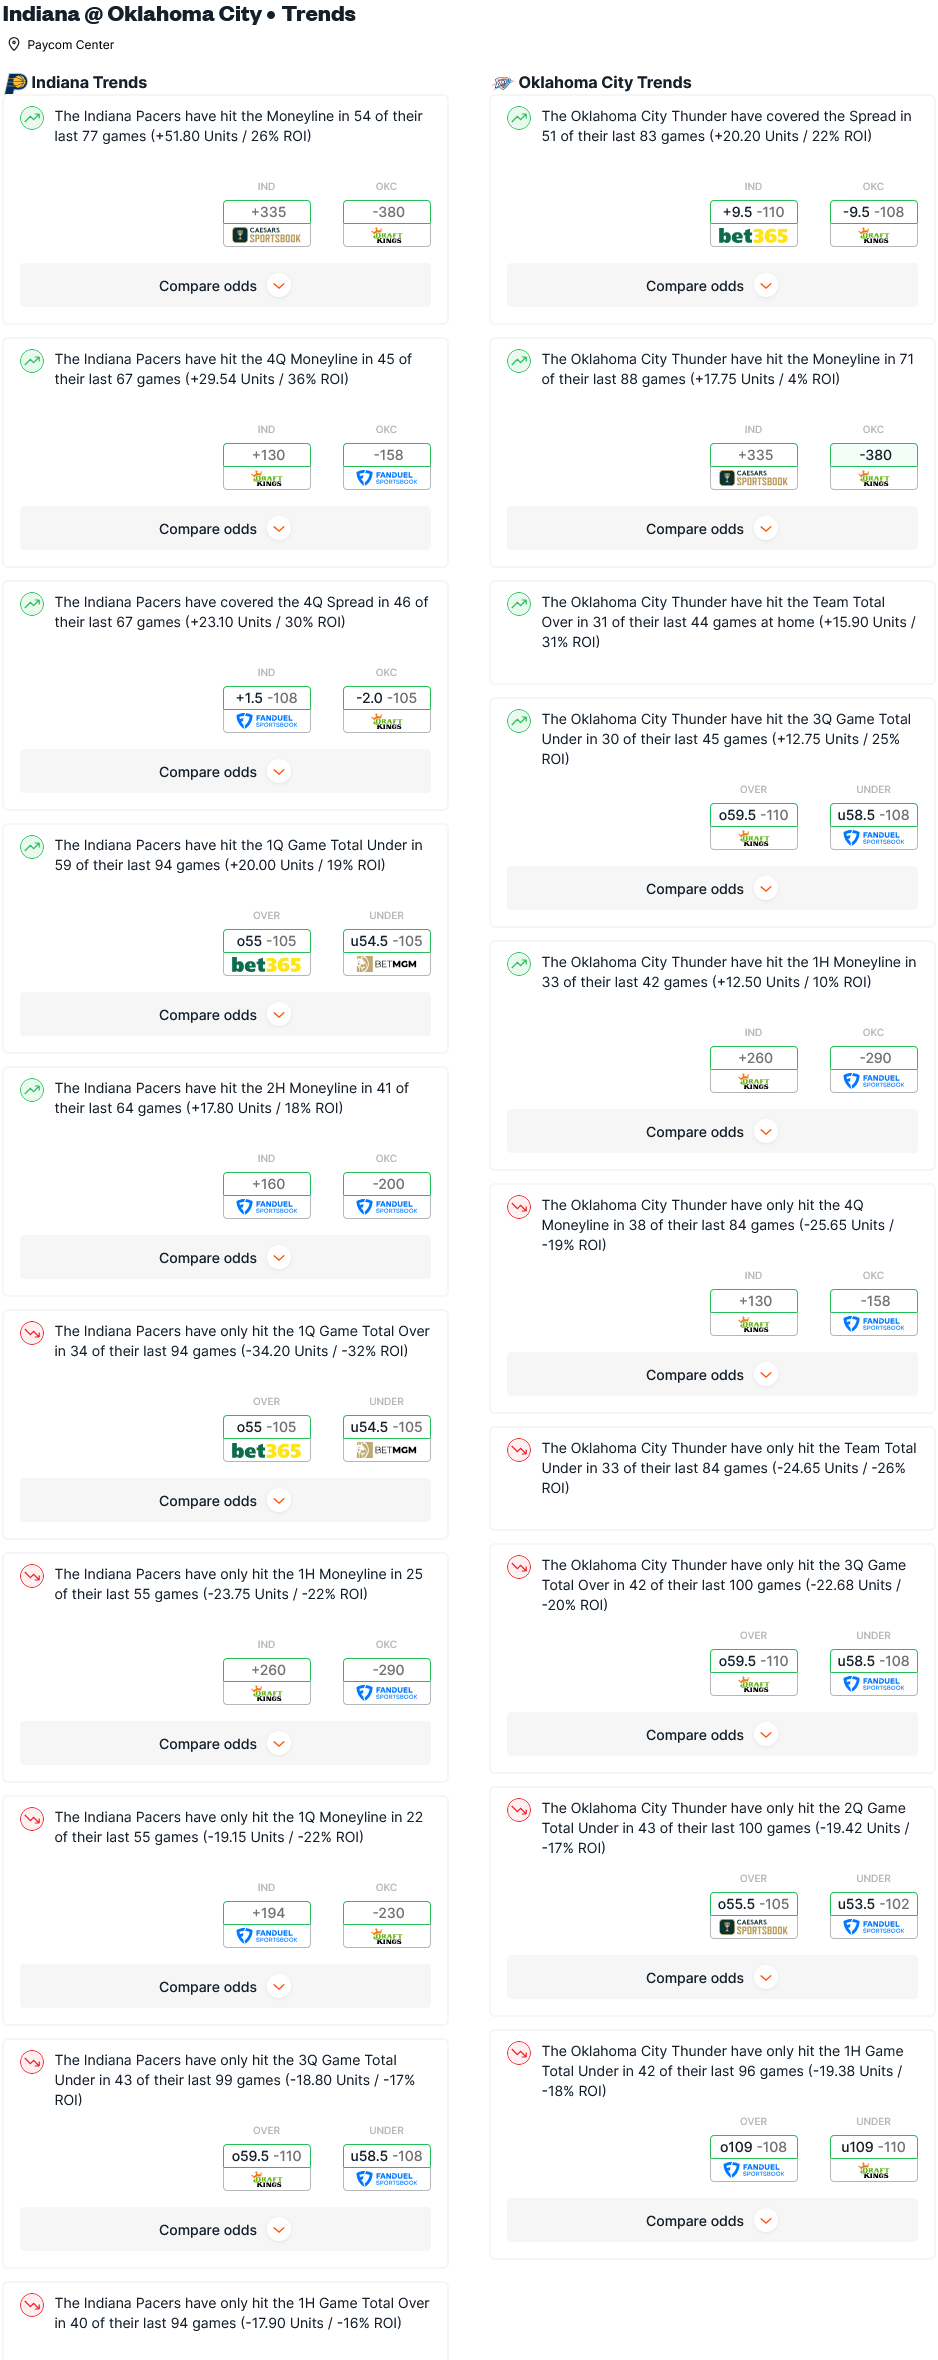Image resolution: width=938 pixels, height=2360 pixels.
Task: Pick the o109 -108 over odds button
Action: click(753, 2147)
